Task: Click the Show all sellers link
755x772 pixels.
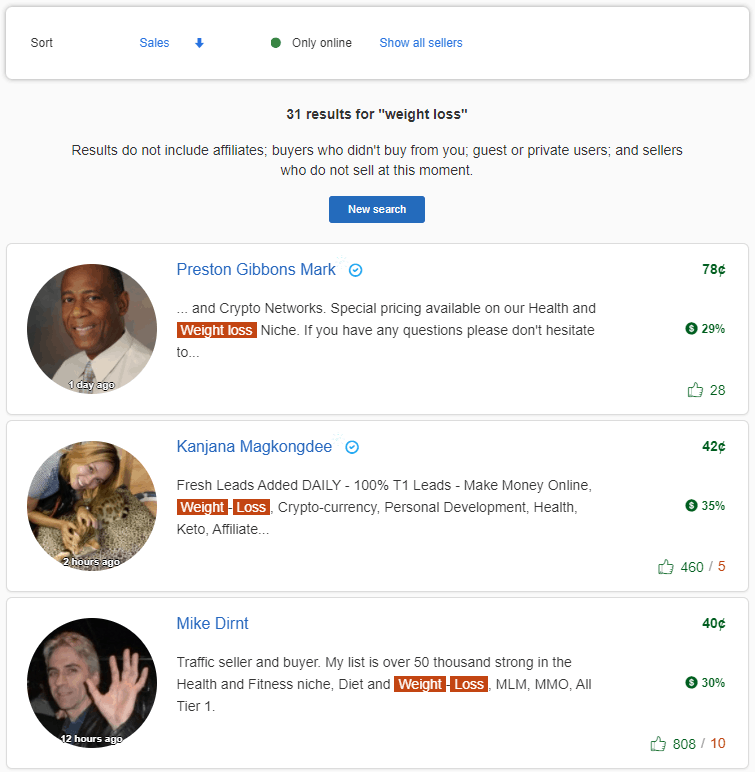Action: (x=420, y=43)
